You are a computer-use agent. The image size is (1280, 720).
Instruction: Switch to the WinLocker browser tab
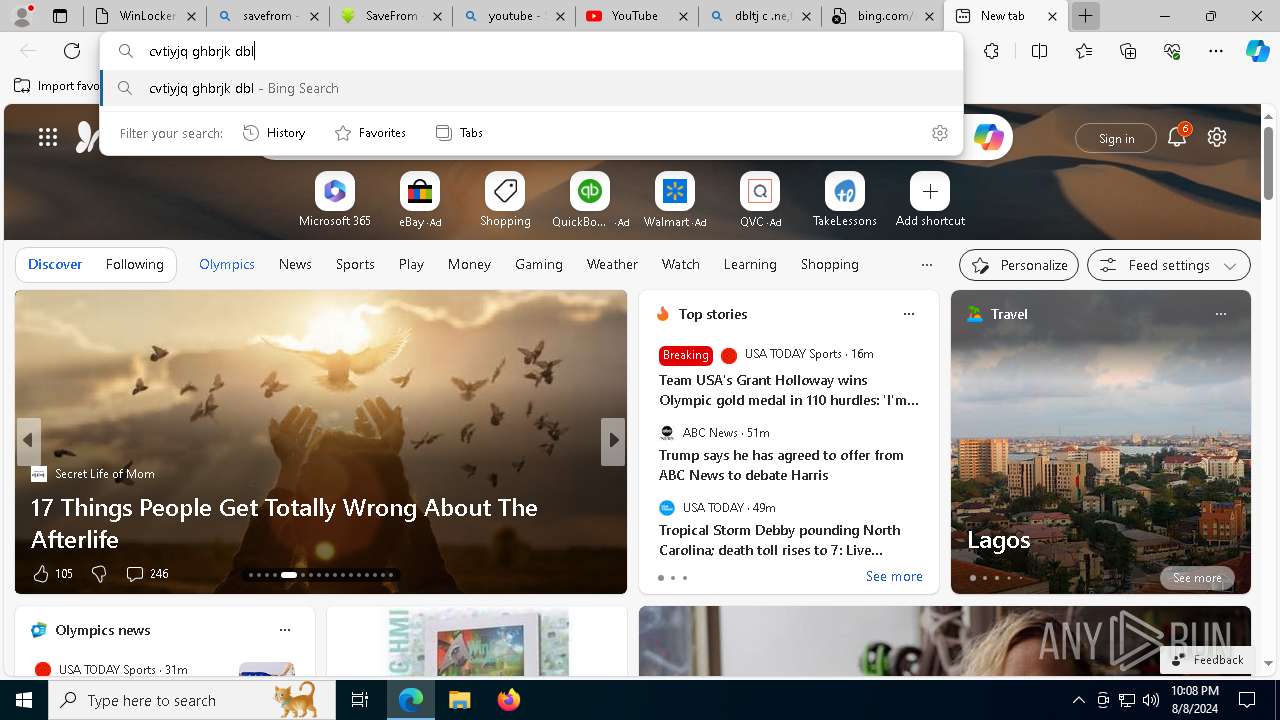(x=145, y=16)
